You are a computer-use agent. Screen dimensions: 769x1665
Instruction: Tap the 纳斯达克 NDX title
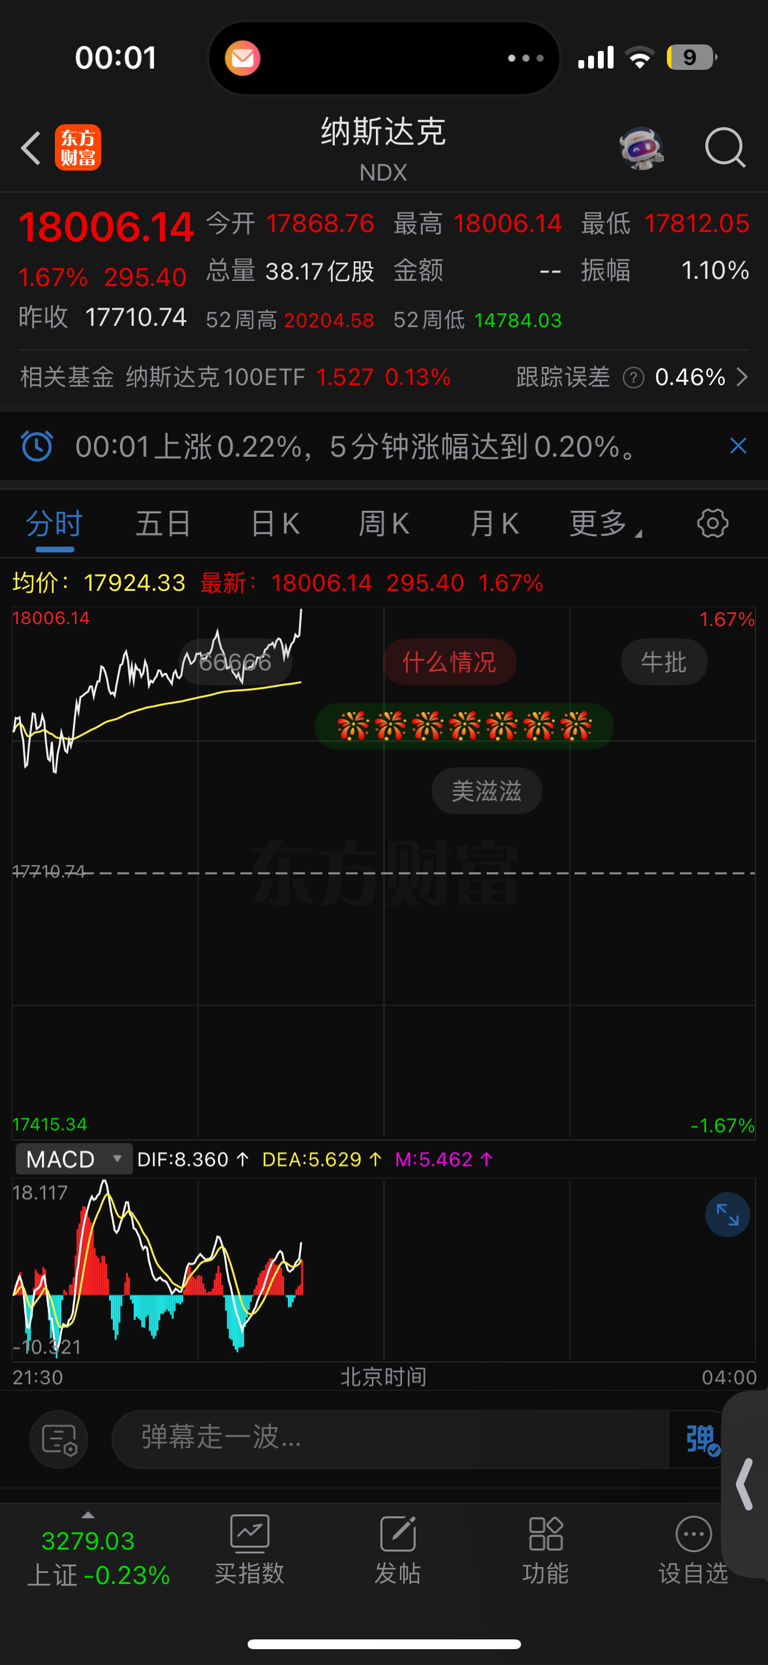click(383, 148)
